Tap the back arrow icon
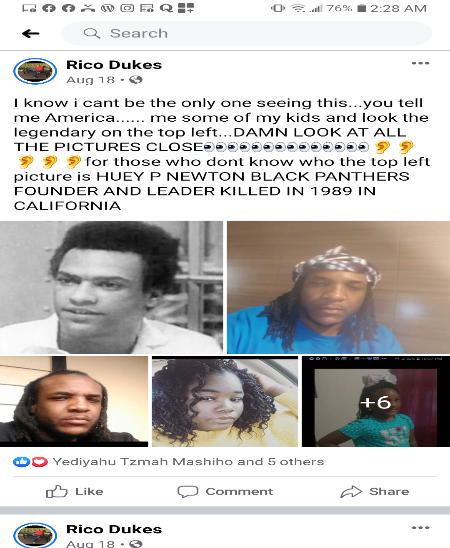The height and width of the screenshot is (548, 450). (x=31, y=34)
